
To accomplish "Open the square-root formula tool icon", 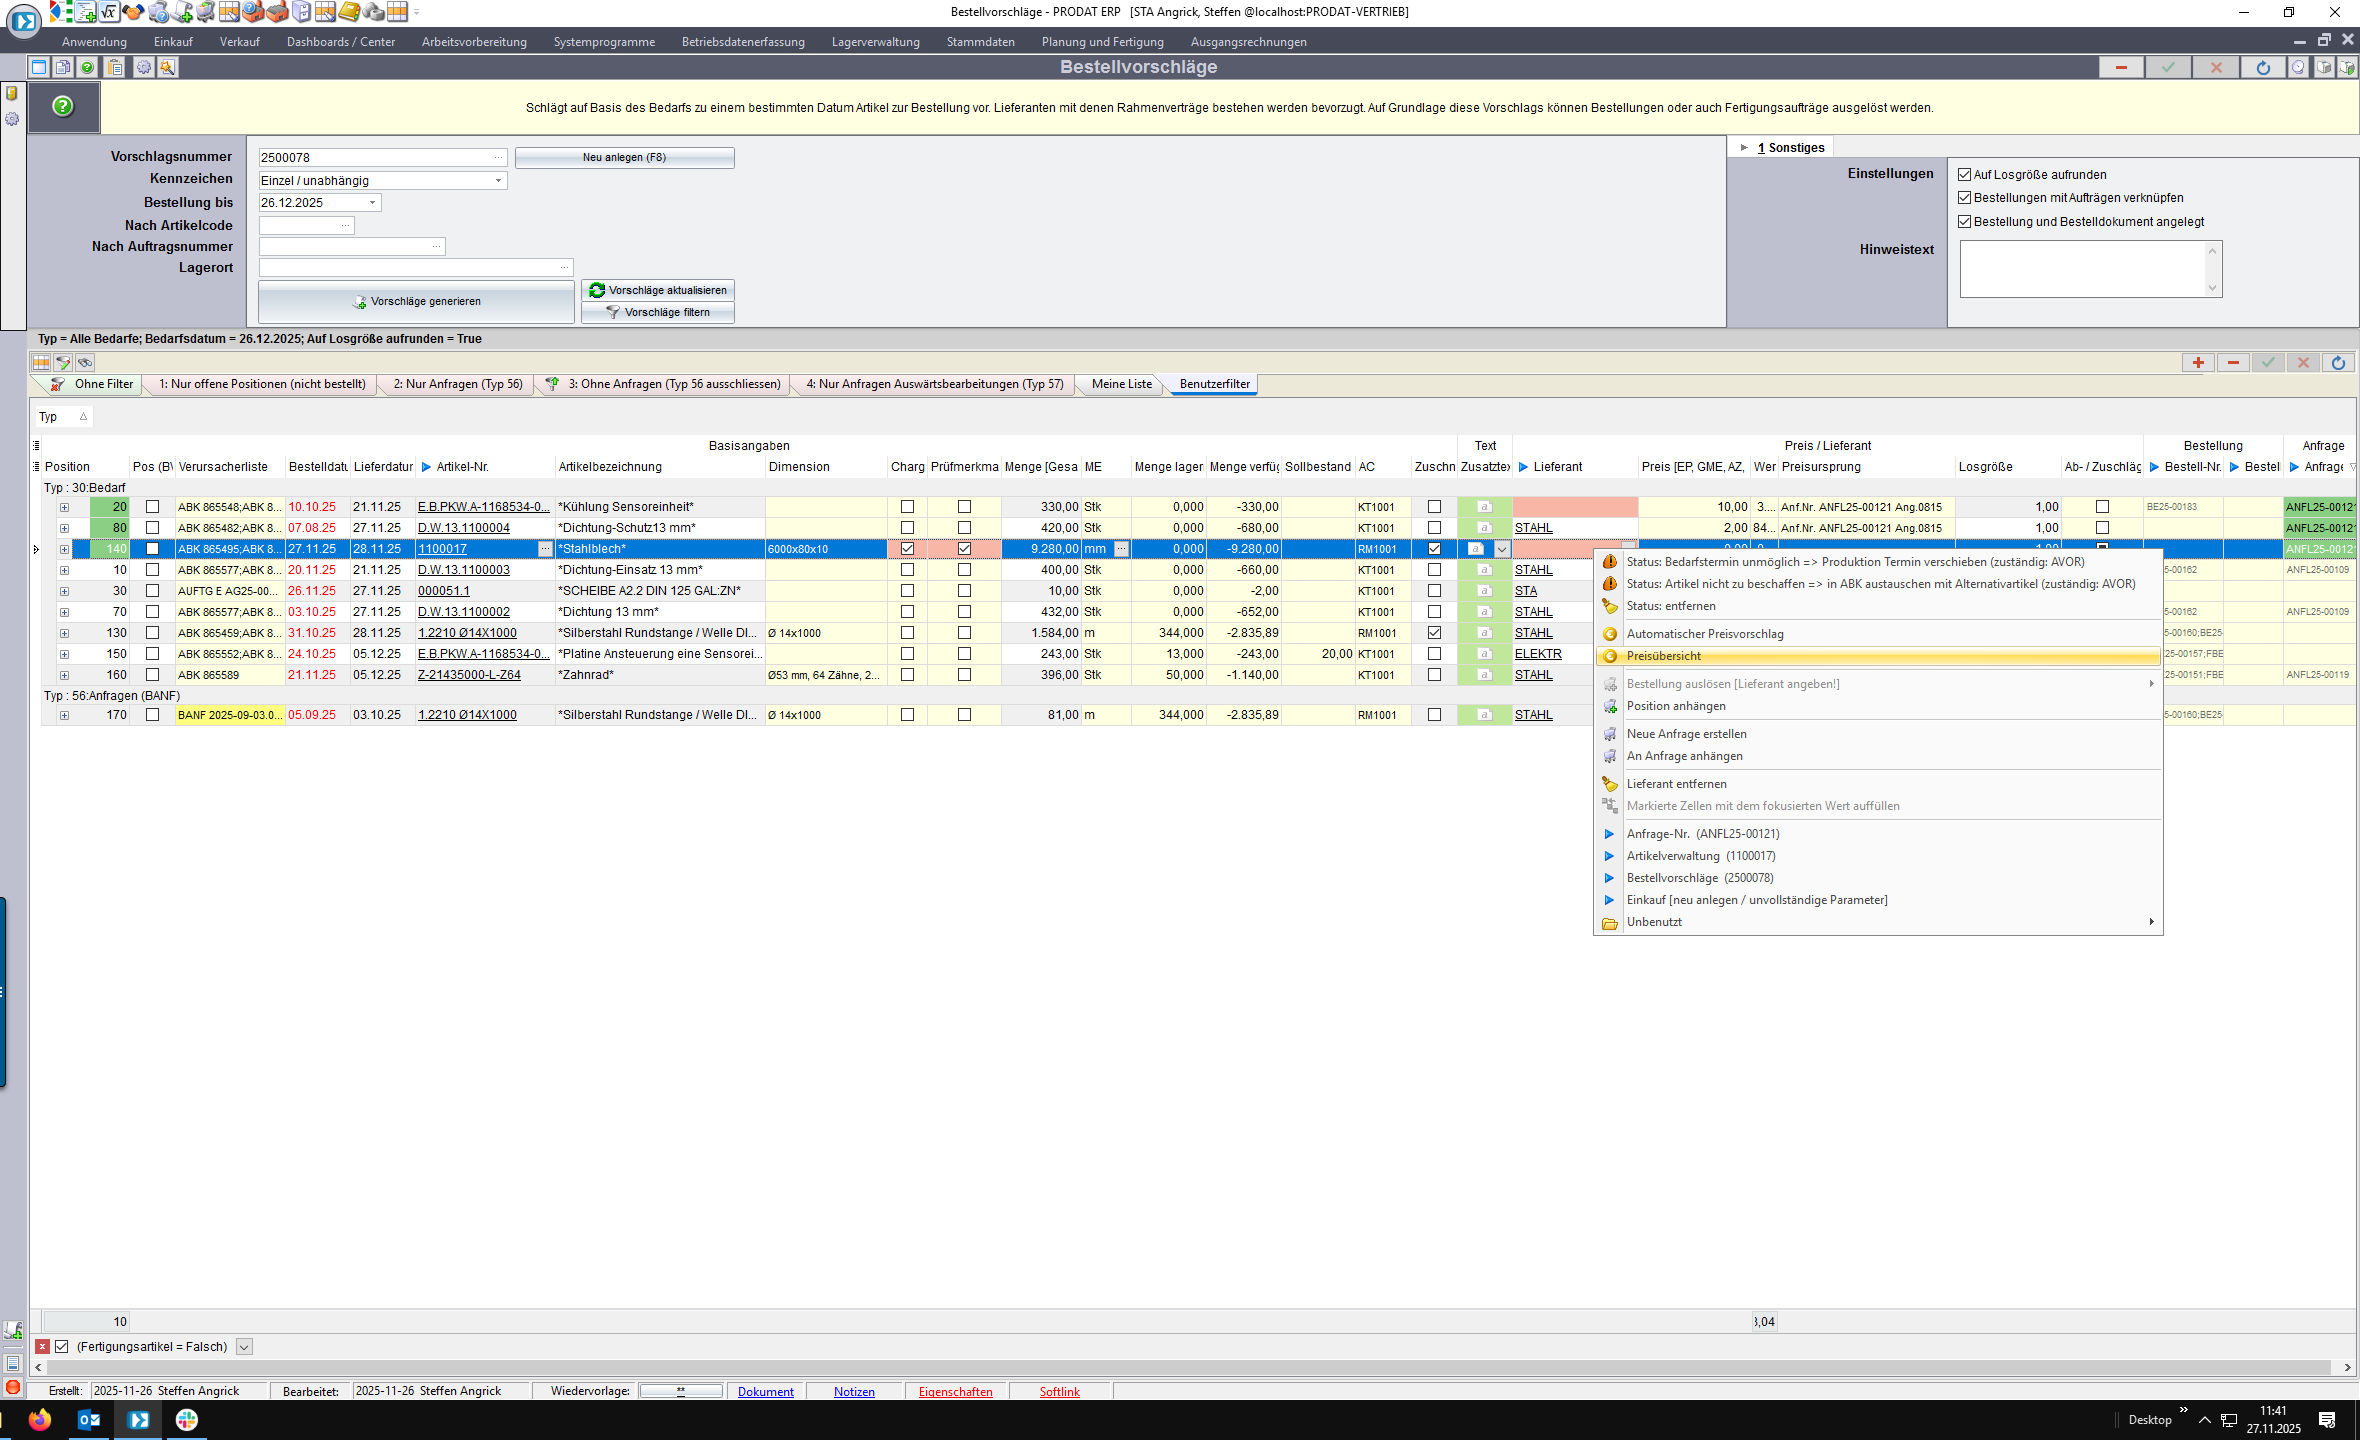I will [x=109, y=12].
